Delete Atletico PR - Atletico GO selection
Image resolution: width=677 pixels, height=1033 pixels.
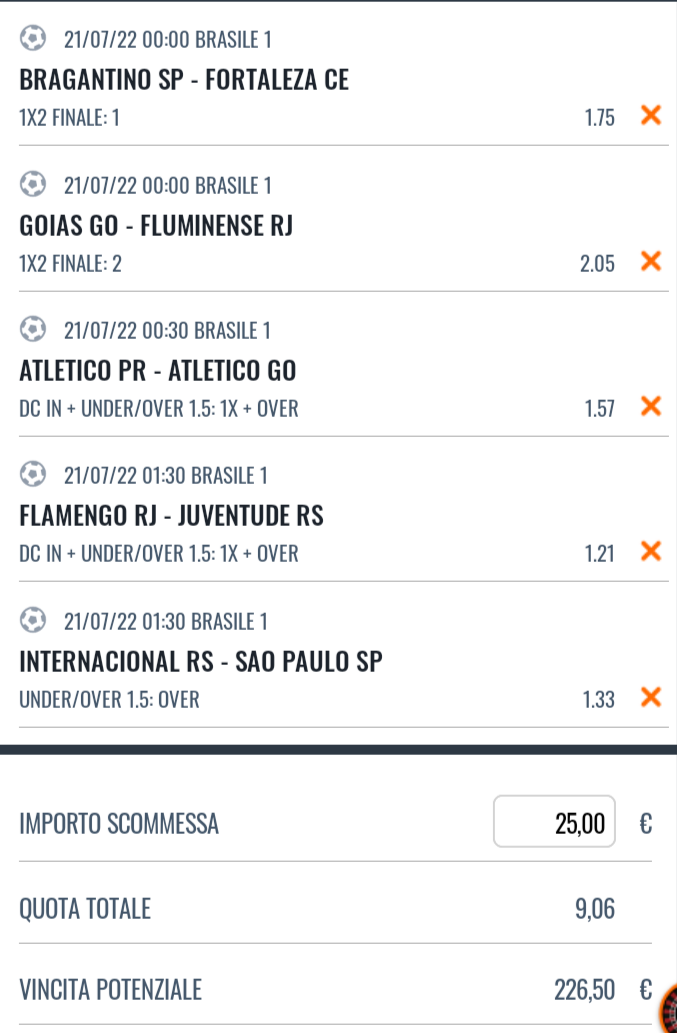coord(651,406)
